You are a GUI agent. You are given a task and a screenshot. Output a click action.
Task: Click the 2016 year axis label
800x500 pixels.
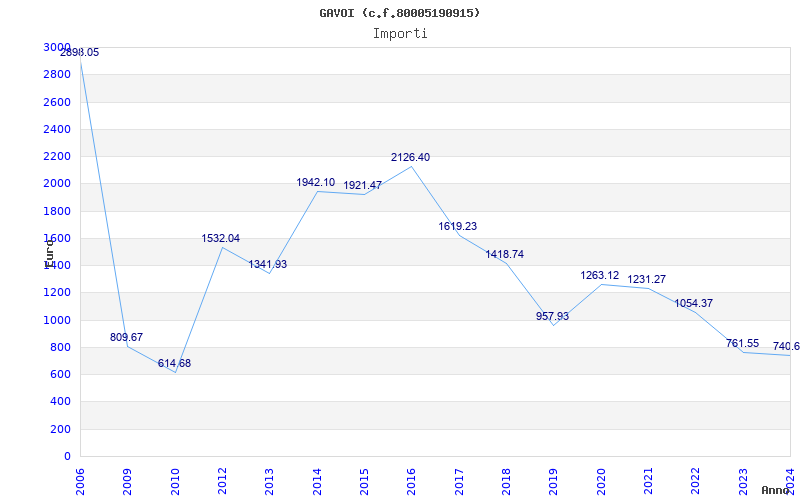(412, 482)
